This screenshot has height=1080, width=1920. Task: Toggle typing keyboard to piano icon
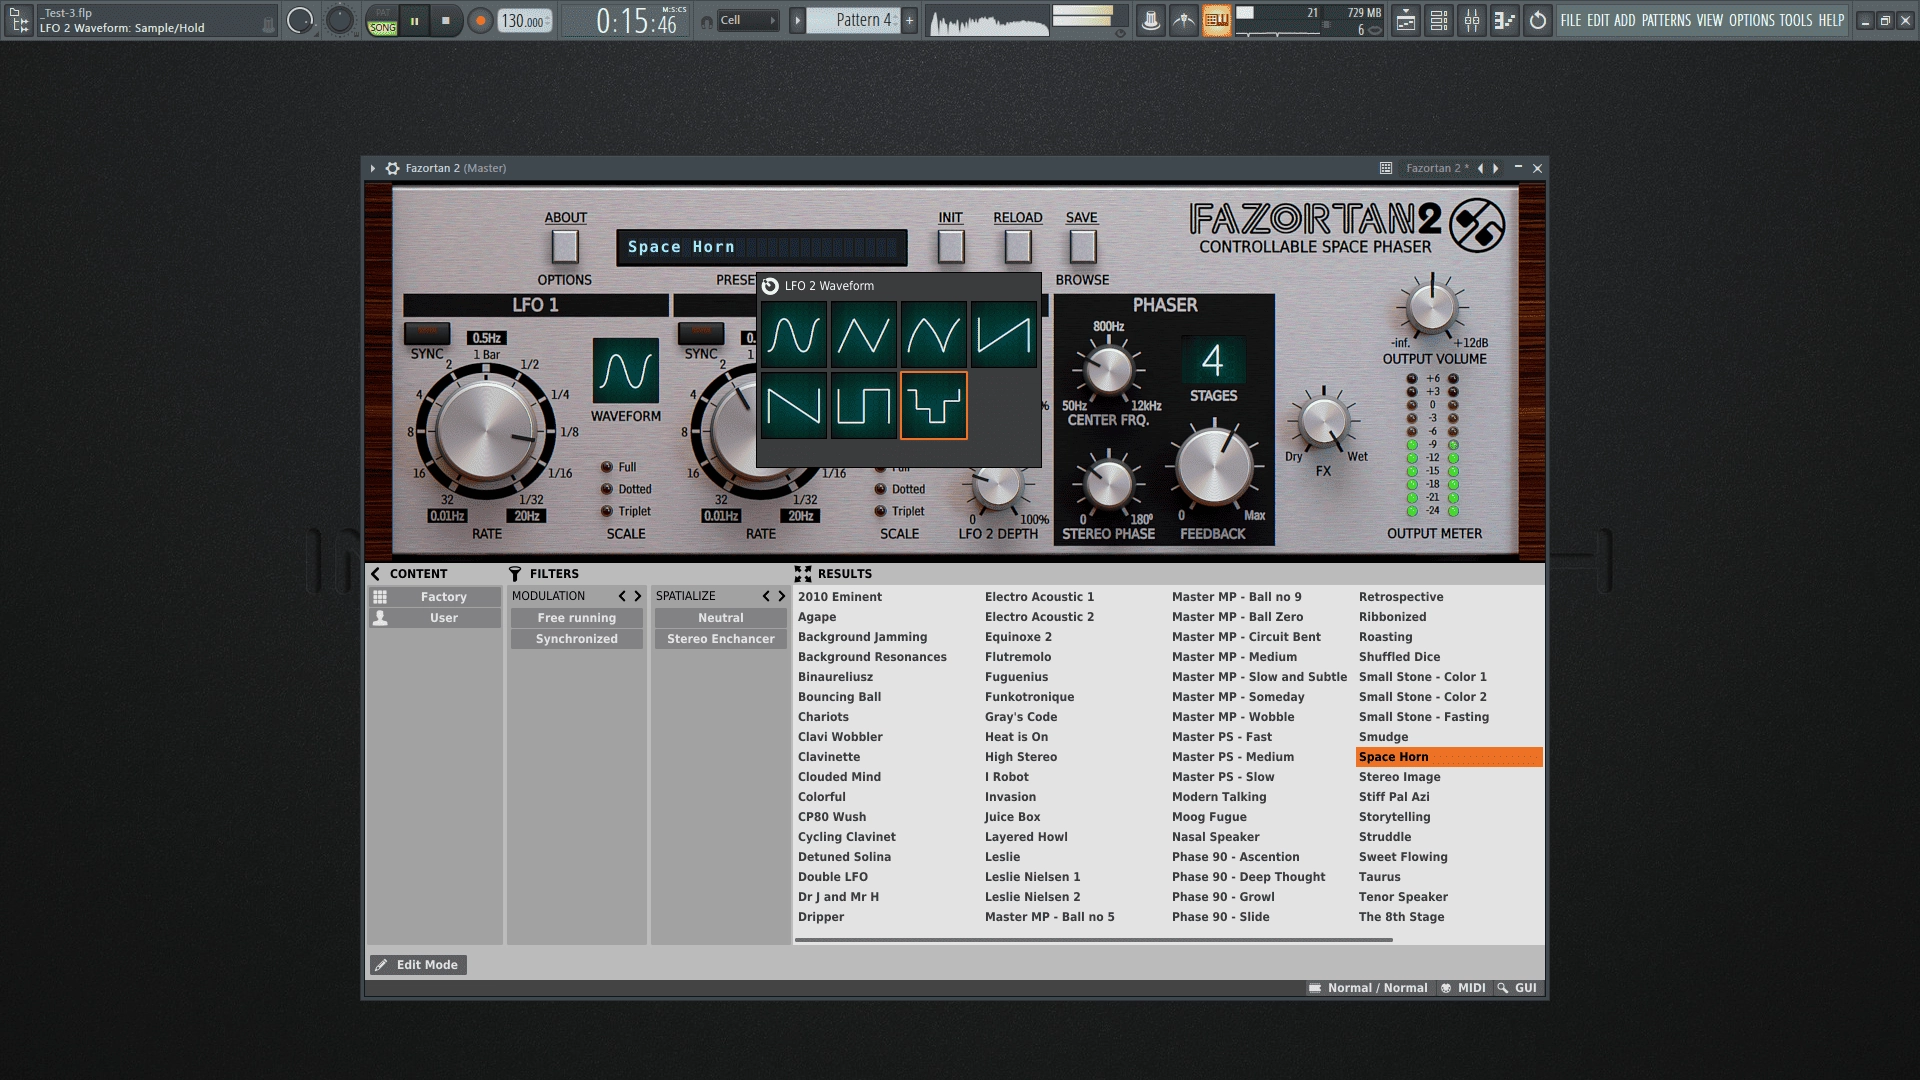[1217, 20]
